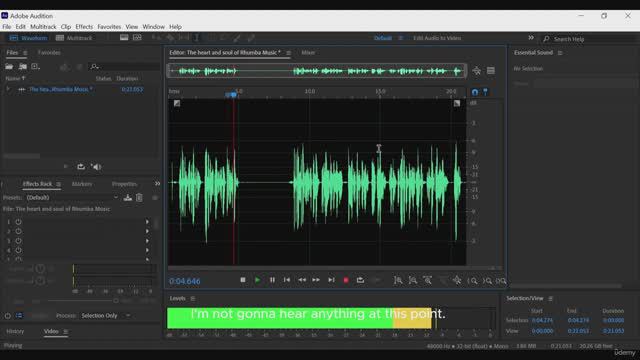This screenshot has width=640, height=360.
Task: Delete effects rack preset trash icon
Action: (139, 198)
